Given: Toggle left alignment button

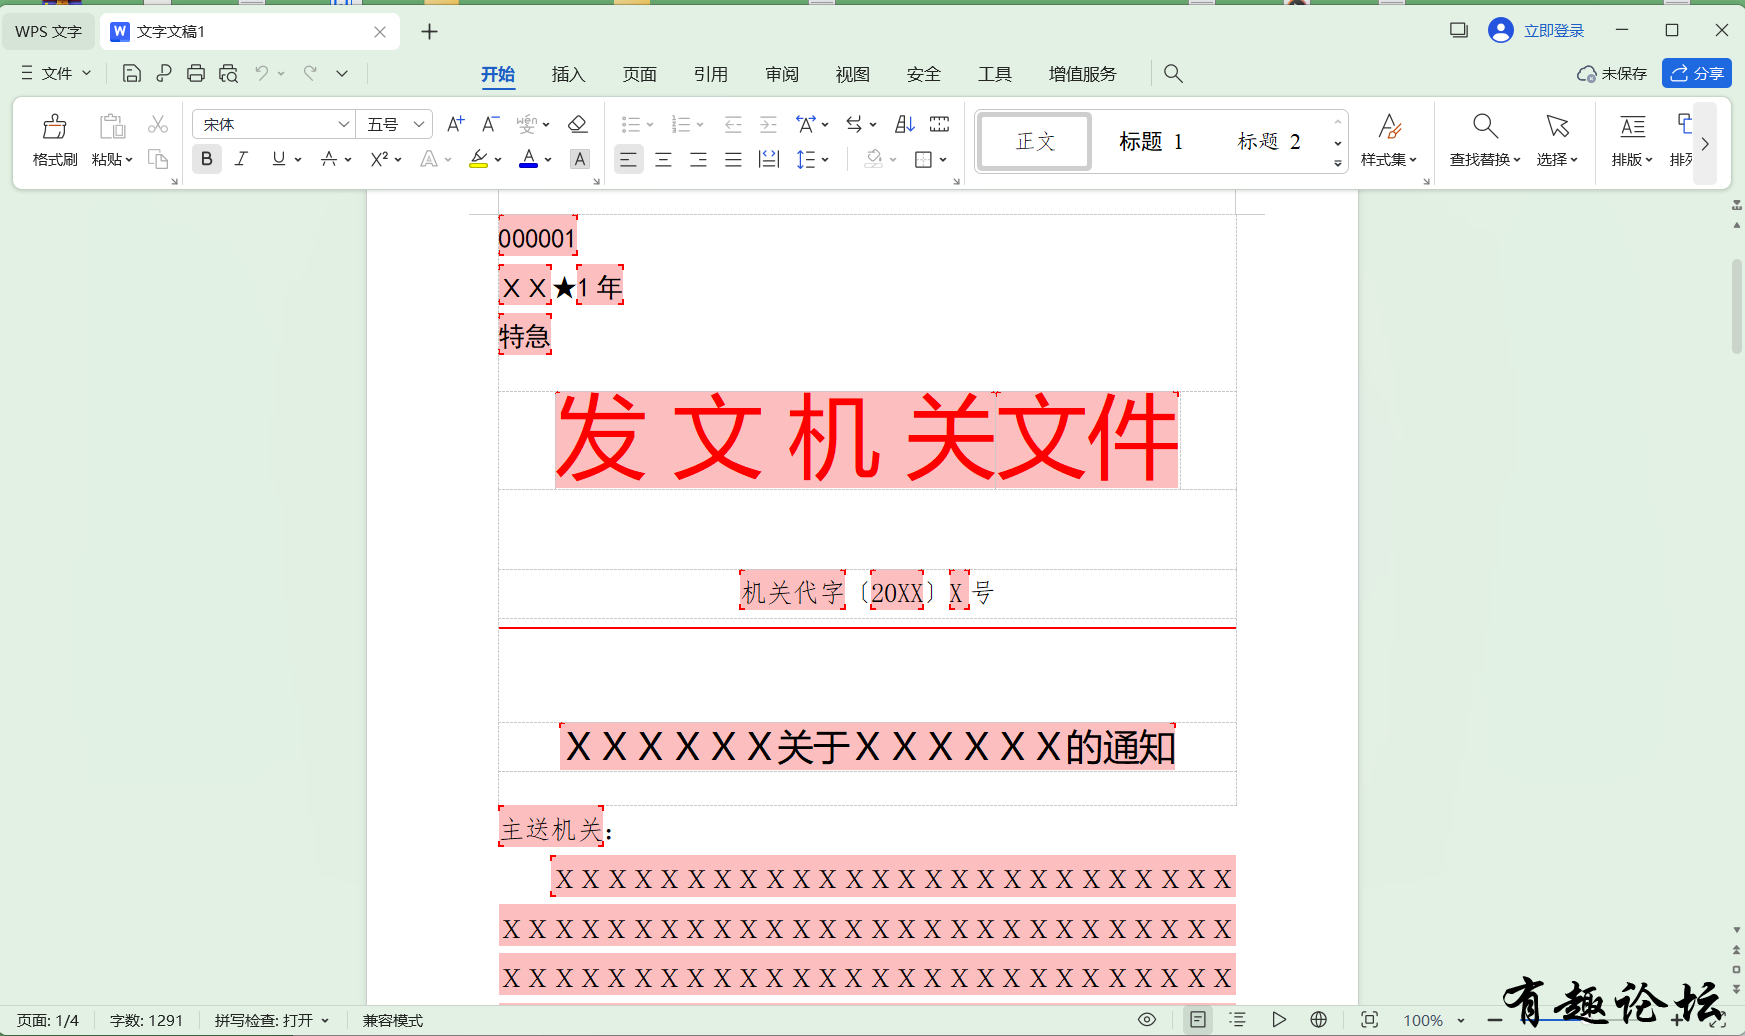Looking at the screenshot, I should [628, 159].
